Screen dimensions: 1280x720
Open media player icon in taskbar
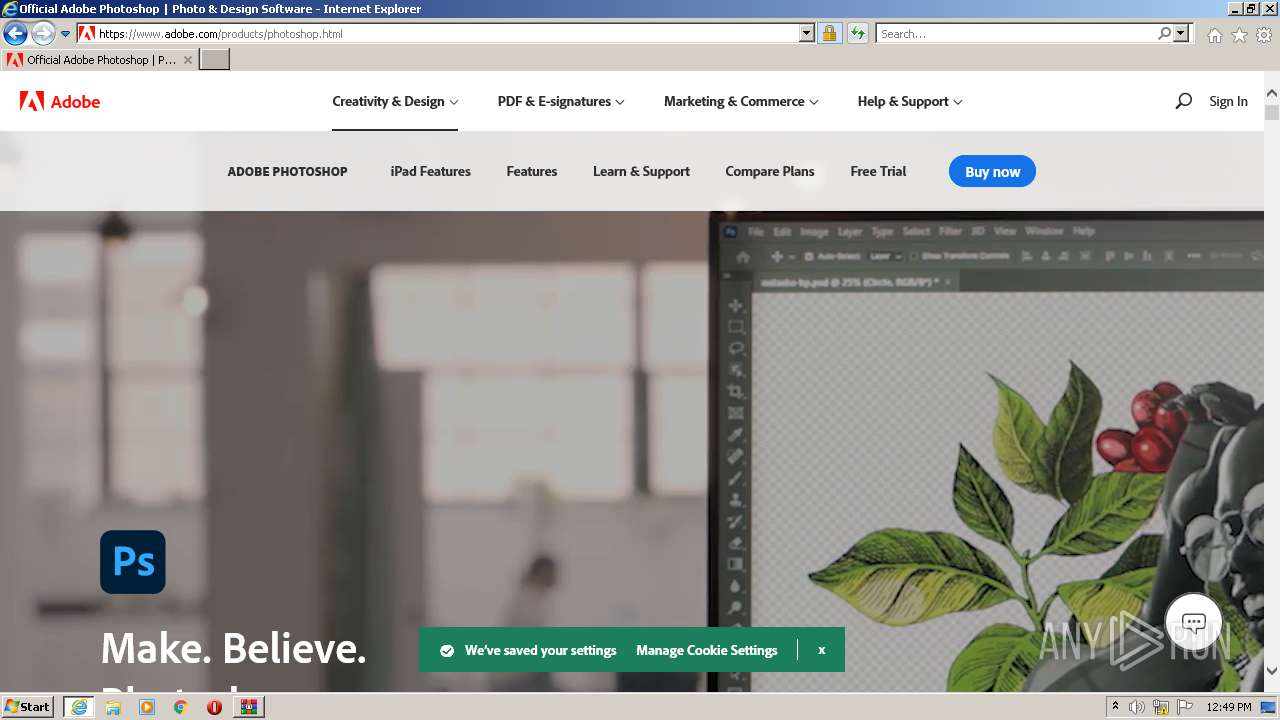147,707
